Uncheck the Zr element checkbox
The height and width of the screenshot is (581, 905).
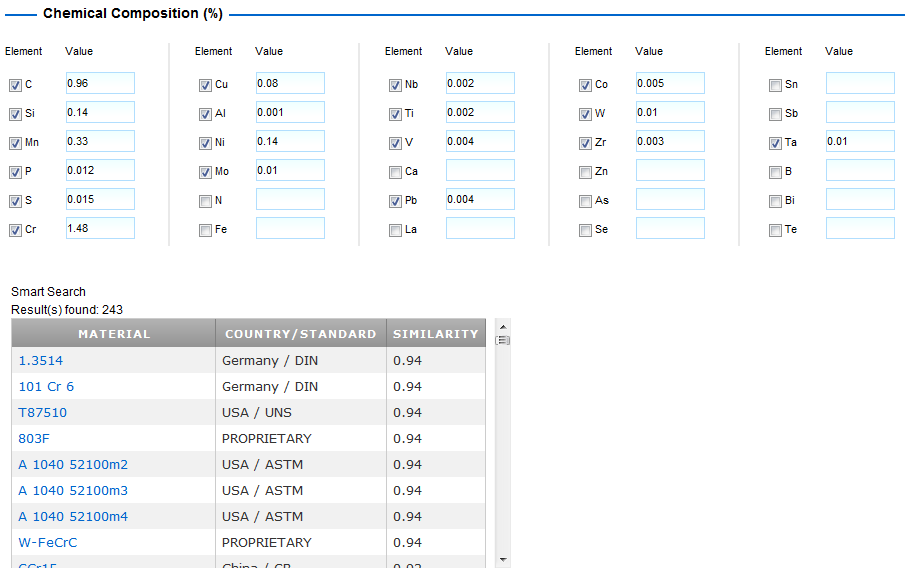tap(585, 143)
